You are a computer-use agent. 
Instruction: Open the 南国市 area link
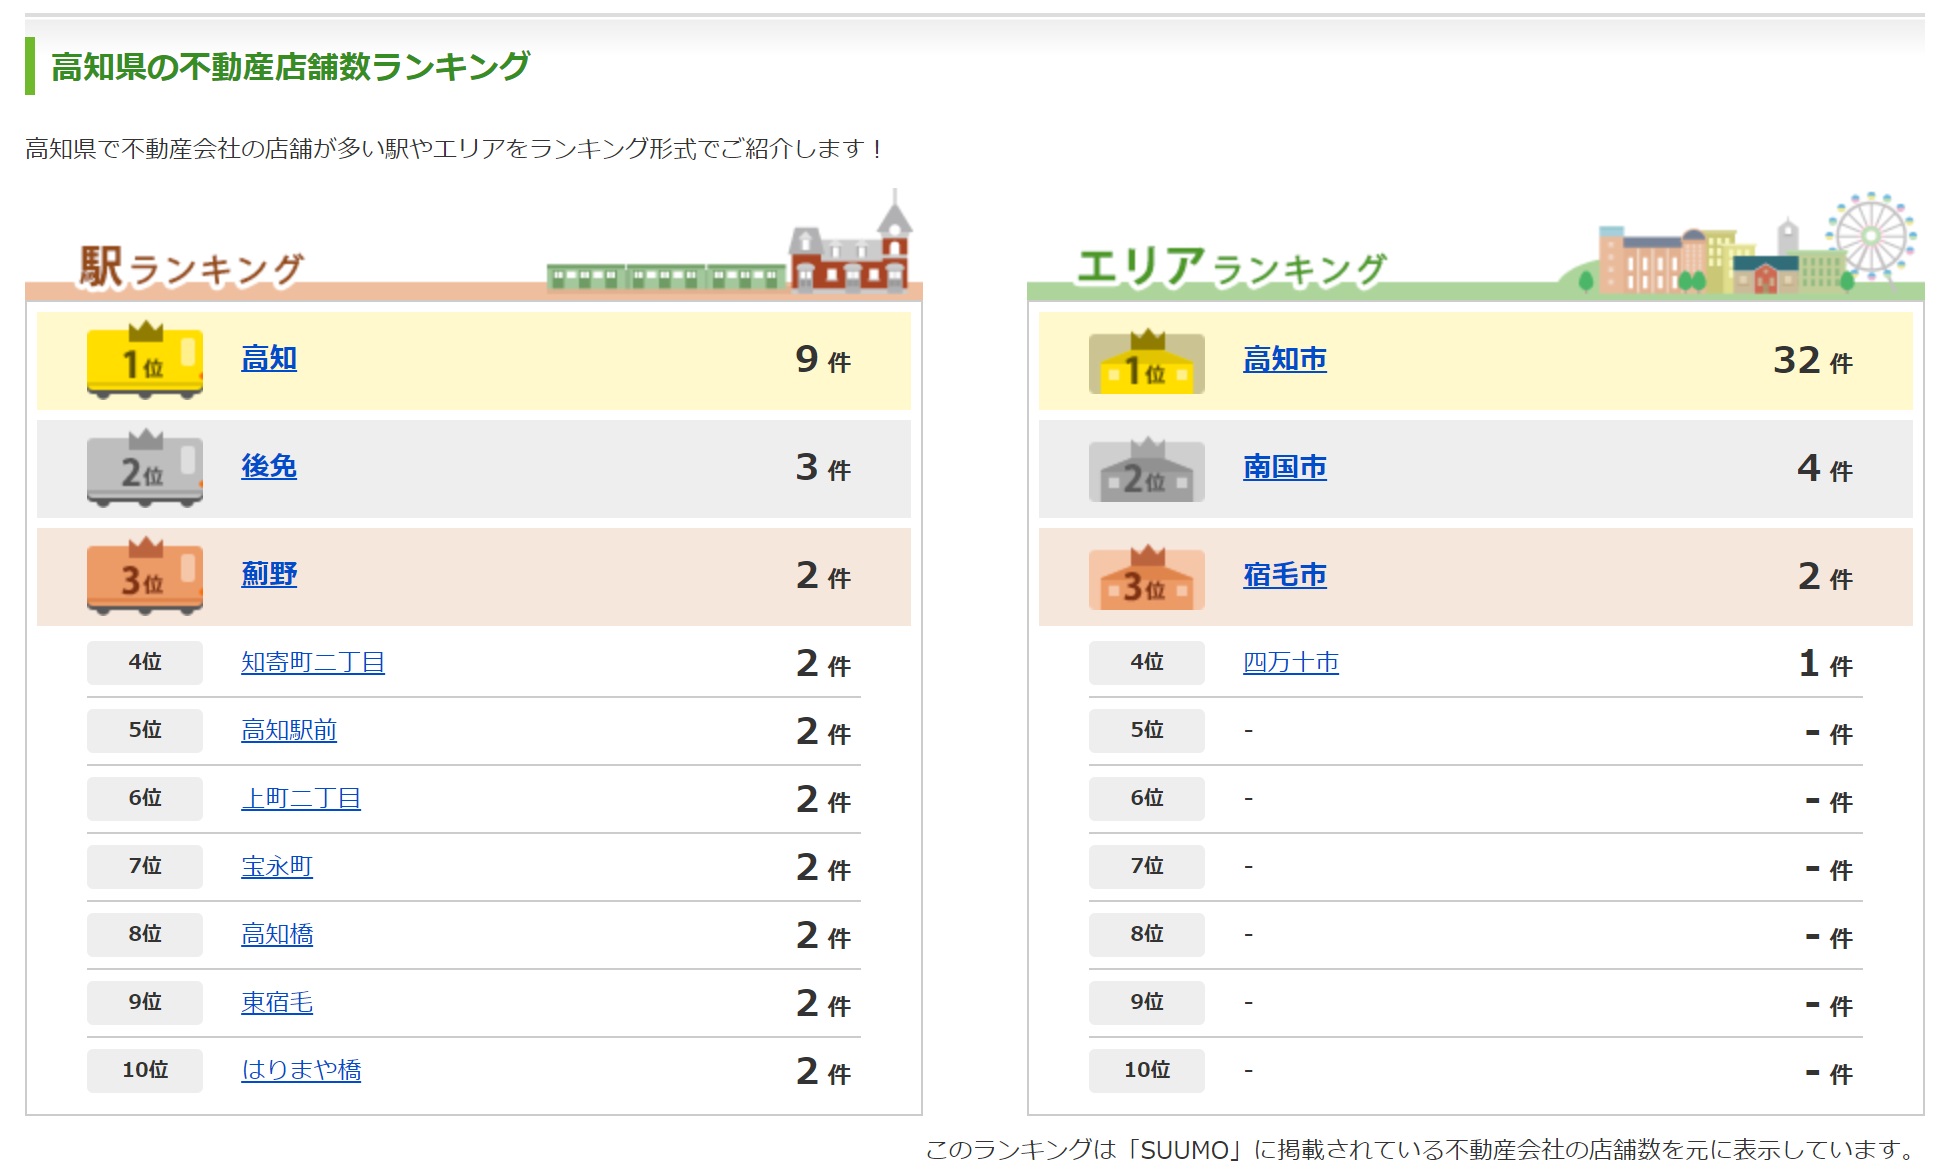coord(1285,467)
